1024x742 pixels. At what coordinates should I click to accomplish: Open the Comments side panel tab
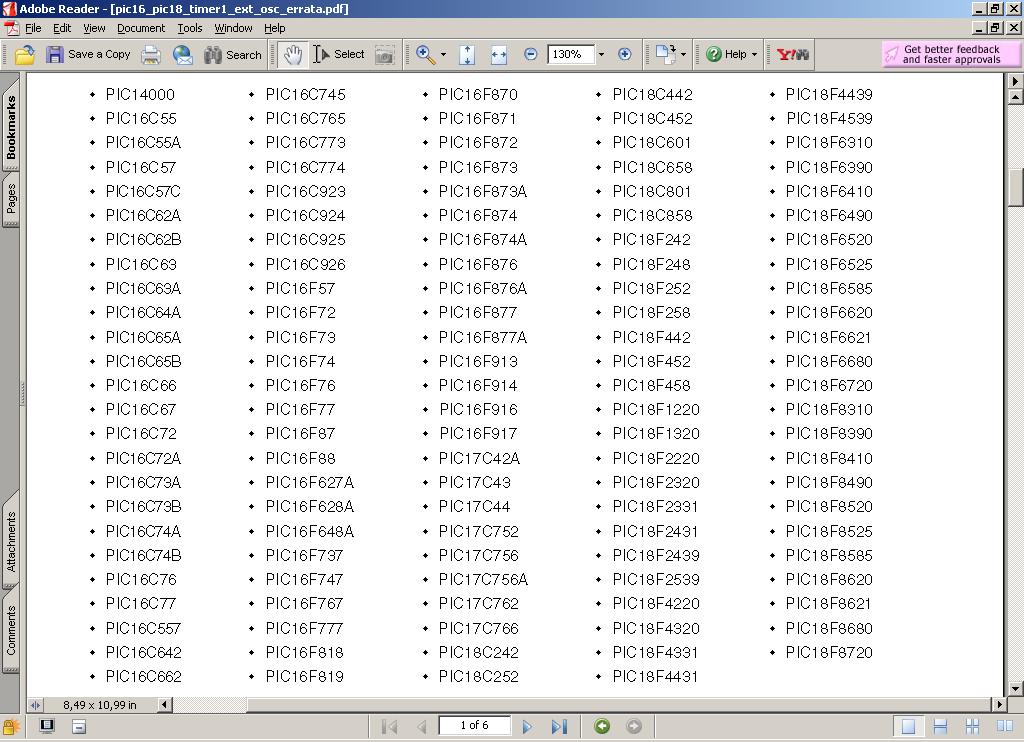(11, 630)
